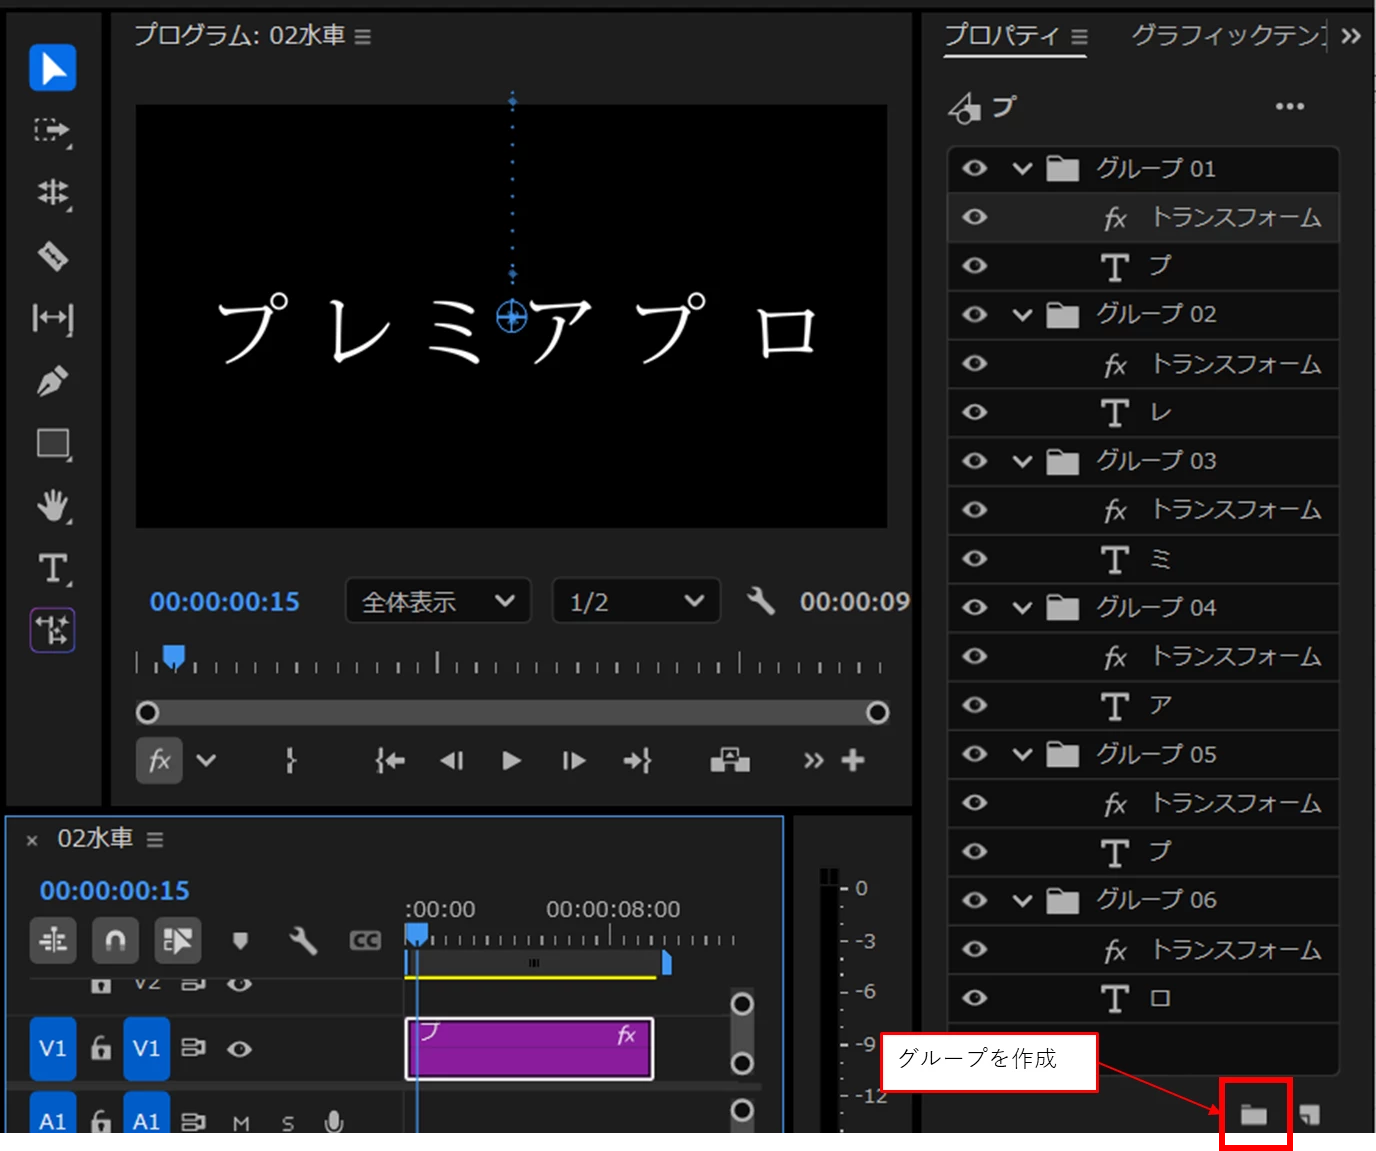The width and height of the screenshot is (1376, 1151).
Task: Collapse グループ 05 chevron
Action: (x=1022, y=754)
